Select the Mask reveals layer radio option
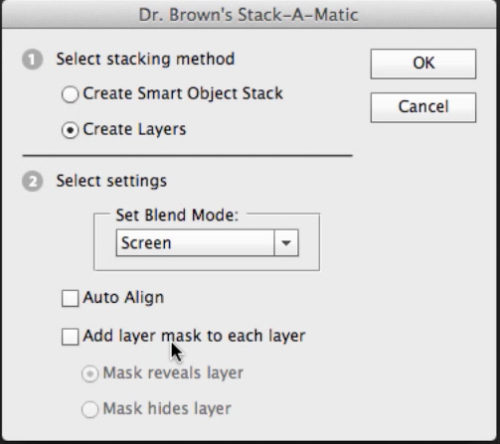Viewport: 500px width, 444px height. tap(90, 374)
